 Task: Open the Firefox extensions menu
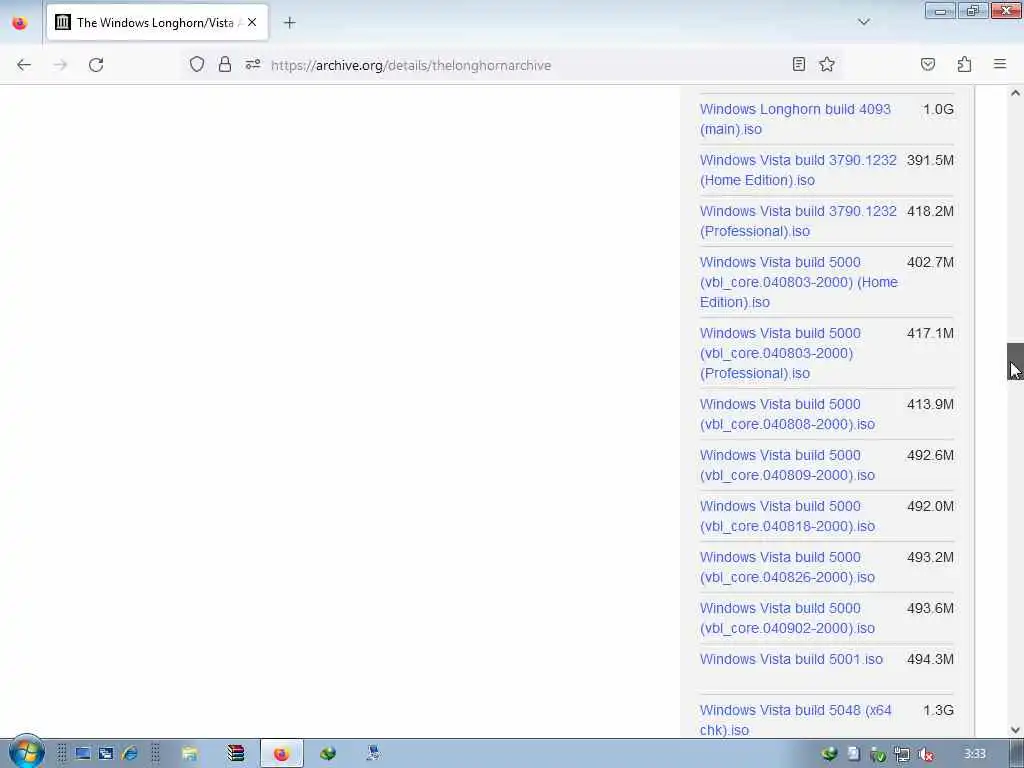click(964, 64)
